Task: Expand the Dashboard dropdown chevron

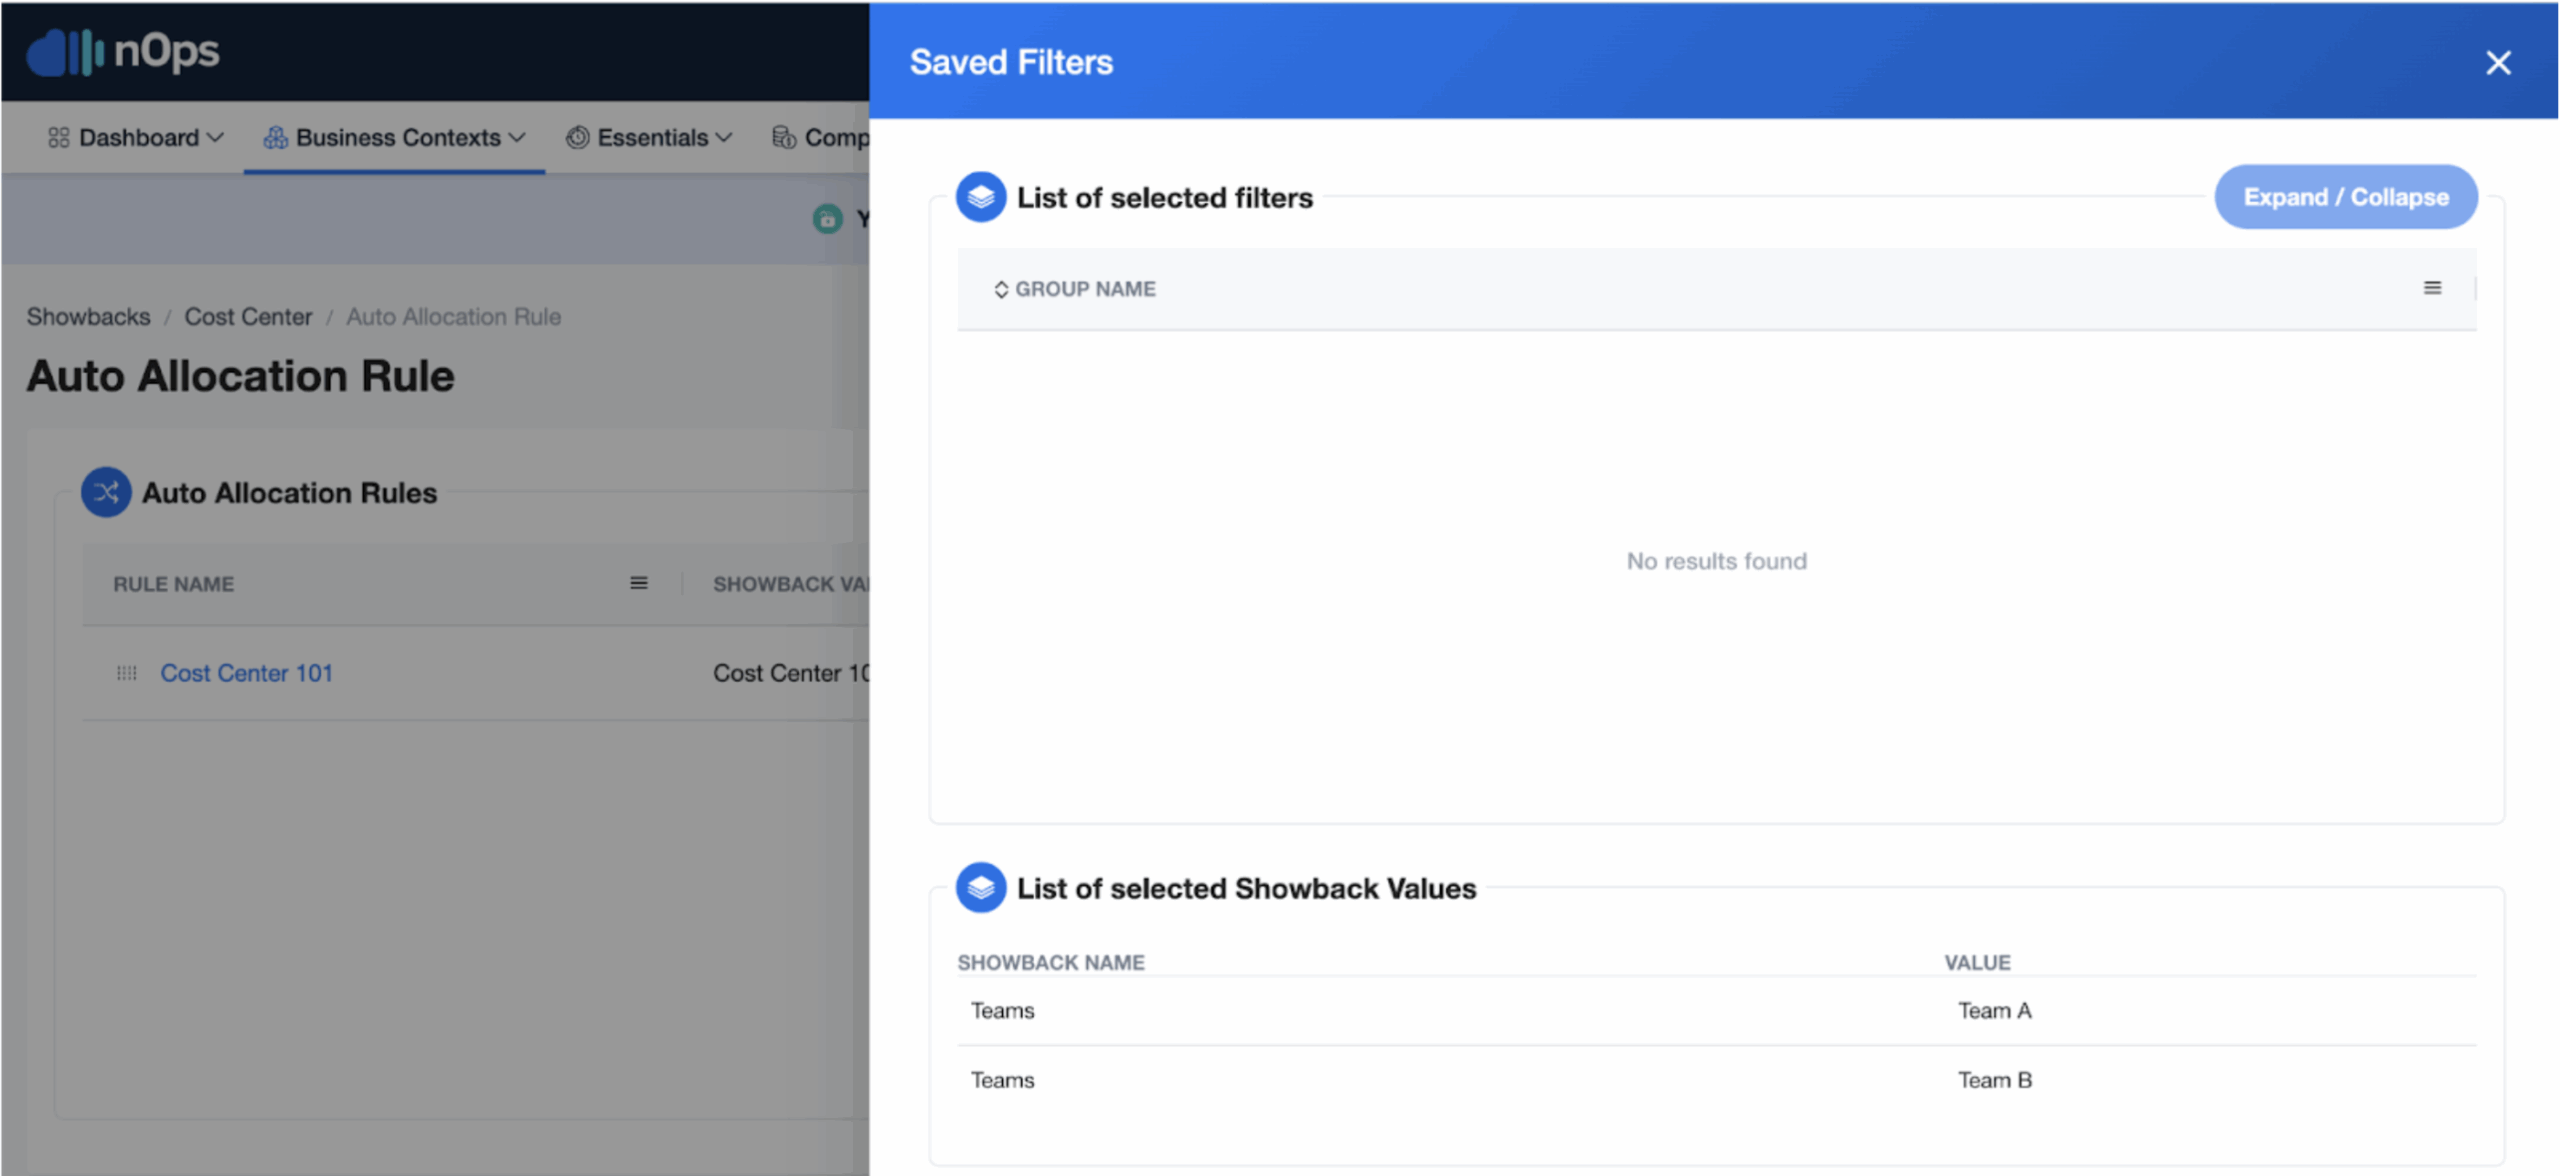Action: (x=215, y=138)
